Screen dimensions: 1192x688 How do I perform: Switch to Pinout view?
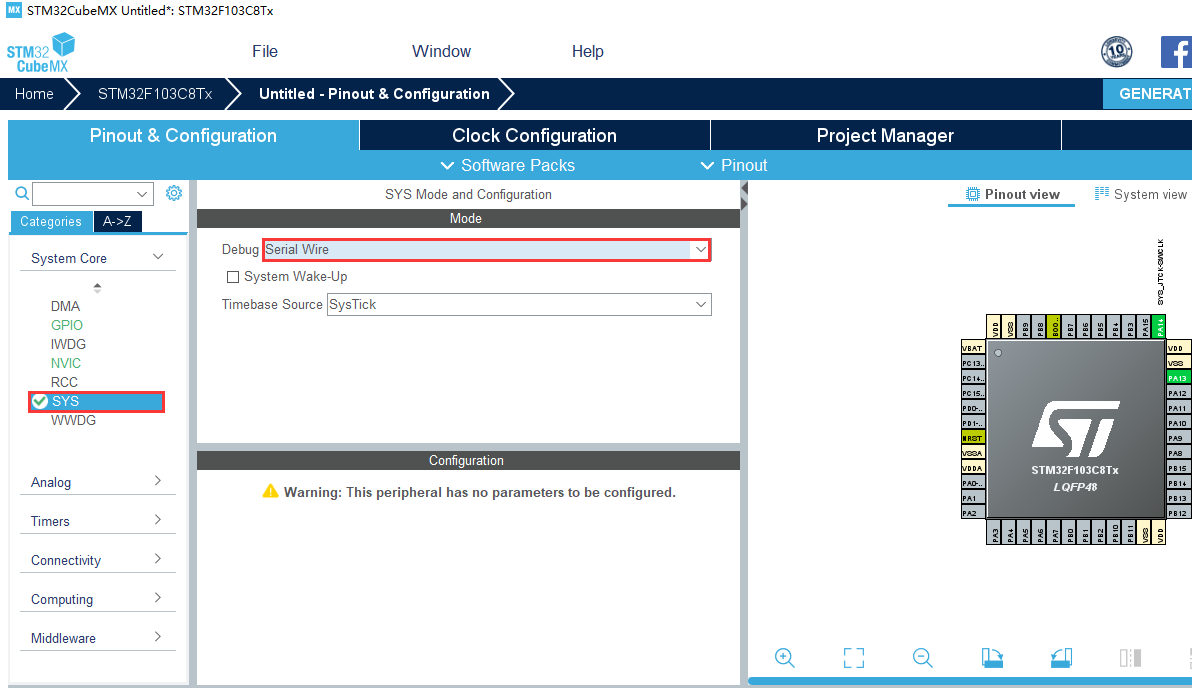tap(1012, 194)
